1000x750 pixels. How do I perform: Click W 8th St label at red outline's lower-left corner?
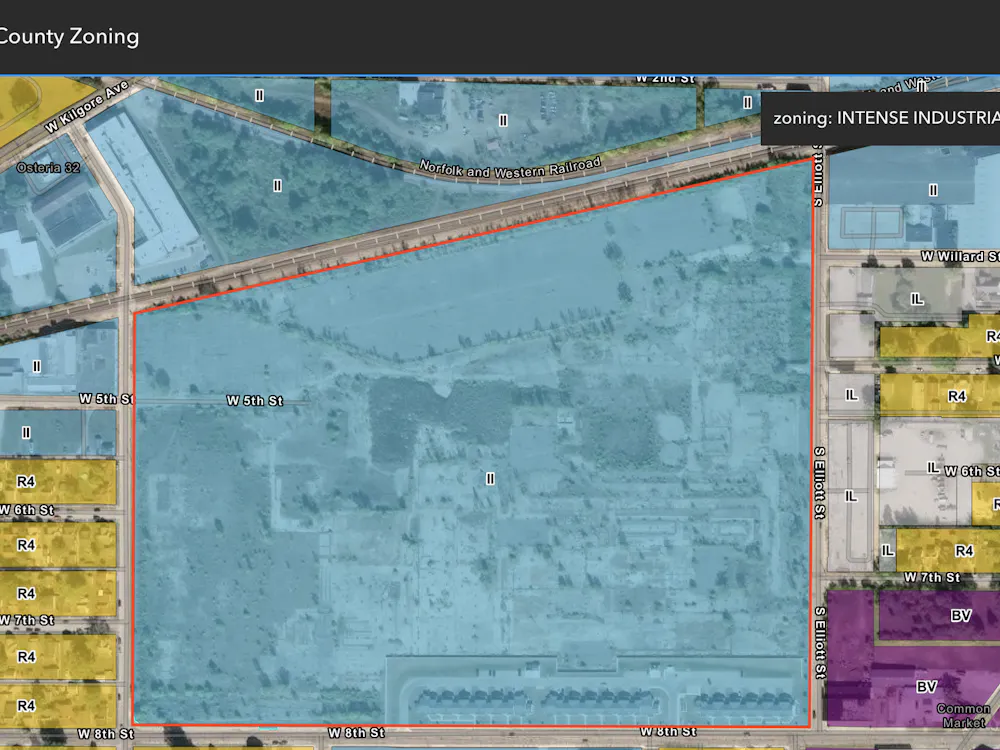106,734
